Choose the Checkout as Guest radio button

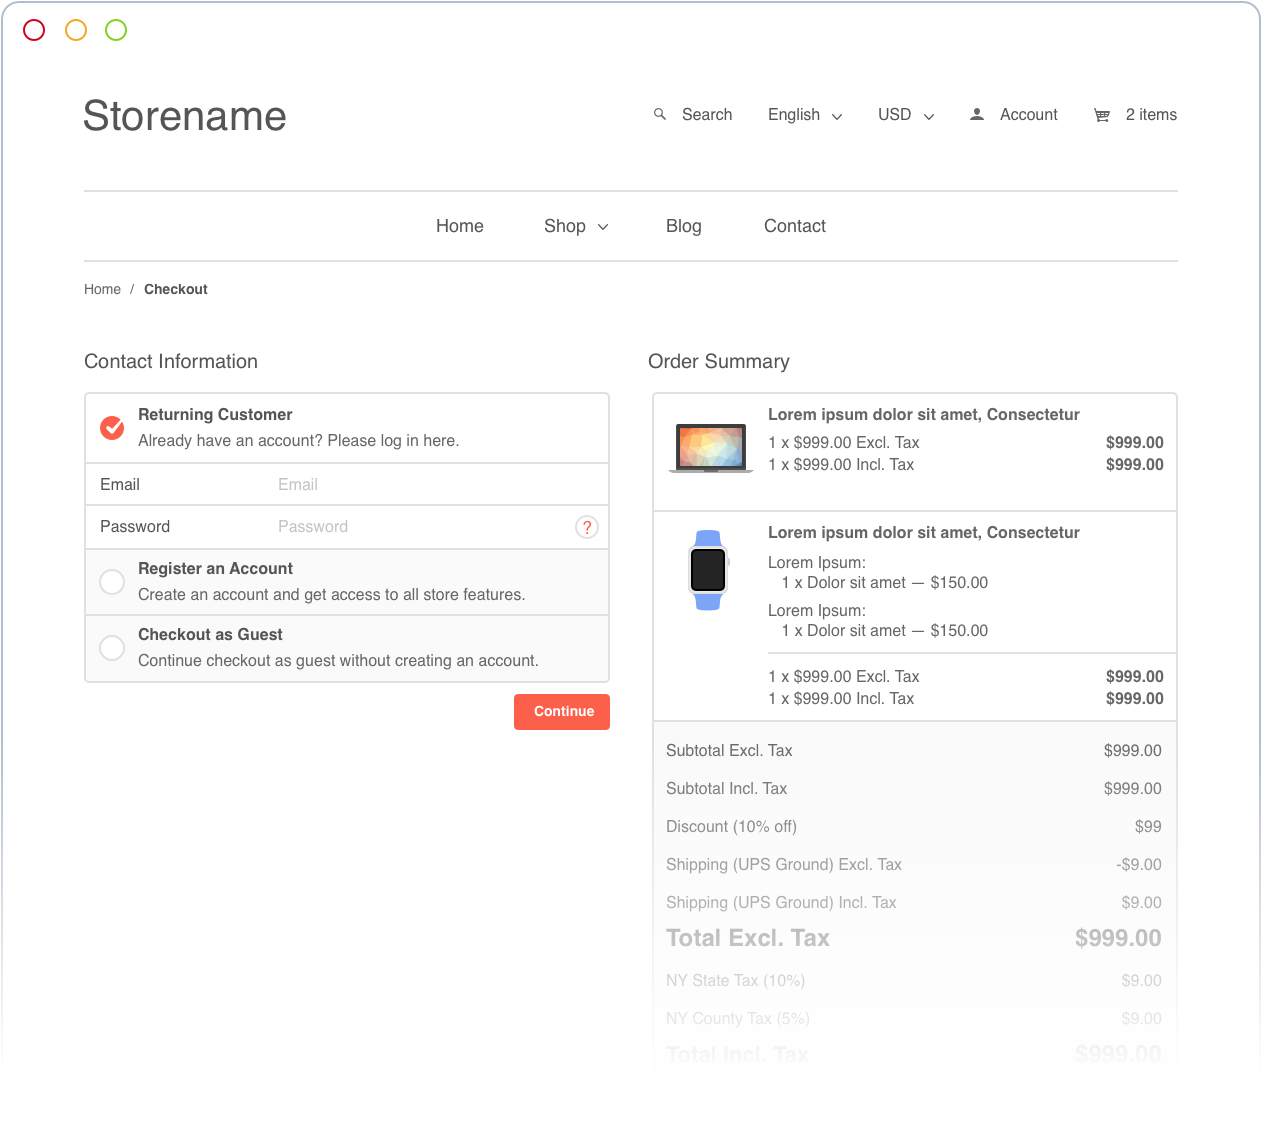click(112, 648)
